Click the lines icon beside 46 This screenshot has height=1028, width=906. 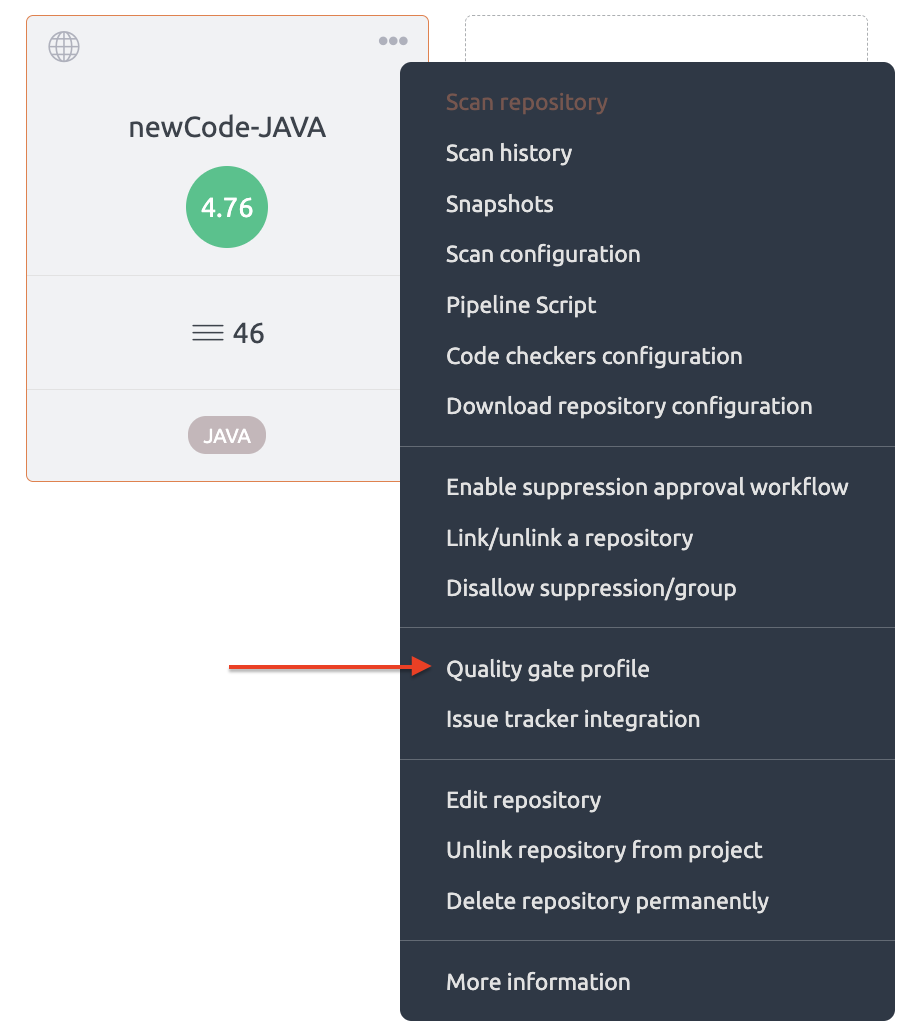(x=207, y=333)
